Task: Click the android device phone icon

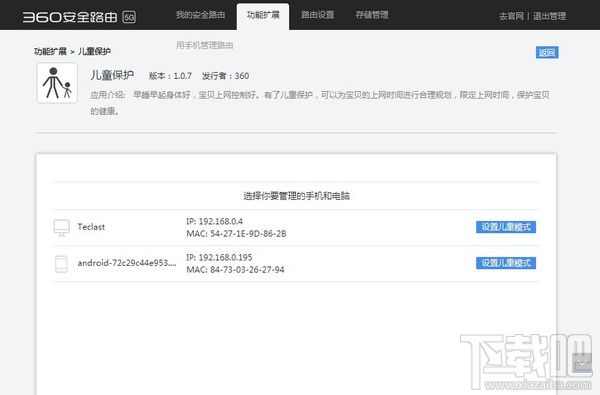Action: [61, 264]
